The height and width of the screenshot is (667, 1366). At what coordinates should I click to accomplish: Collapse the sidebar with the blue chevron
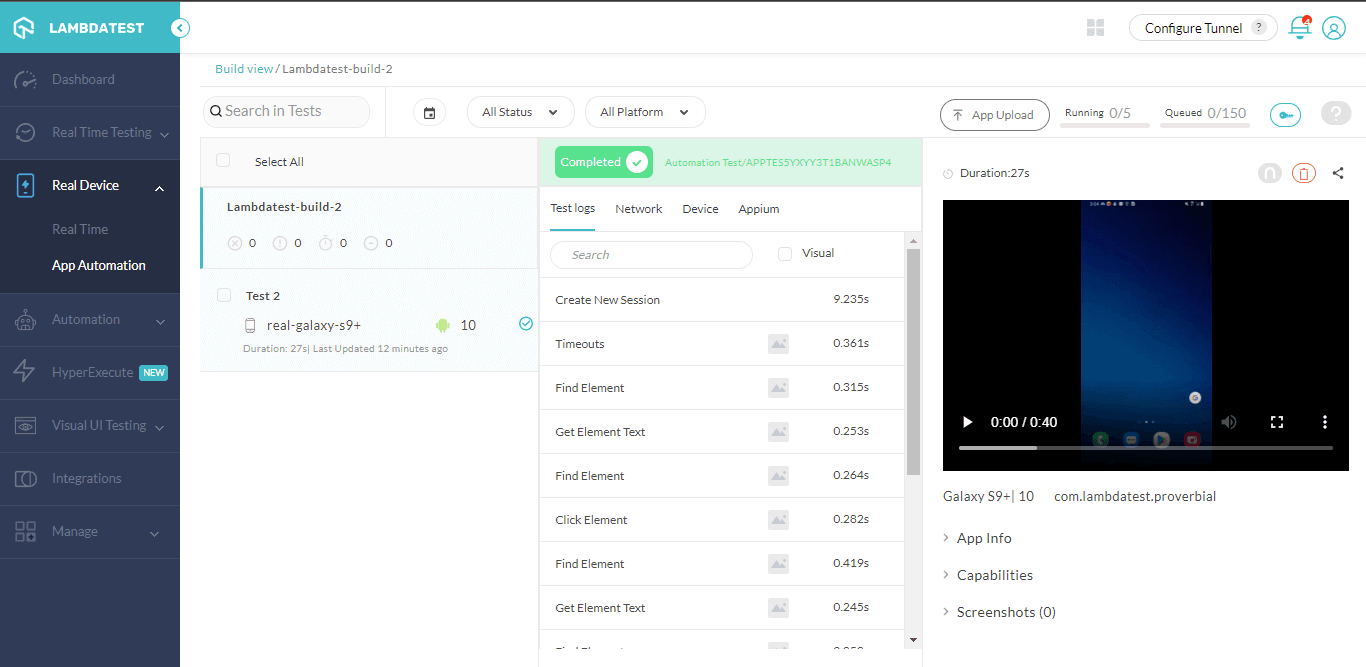click(x=180, y=28)
